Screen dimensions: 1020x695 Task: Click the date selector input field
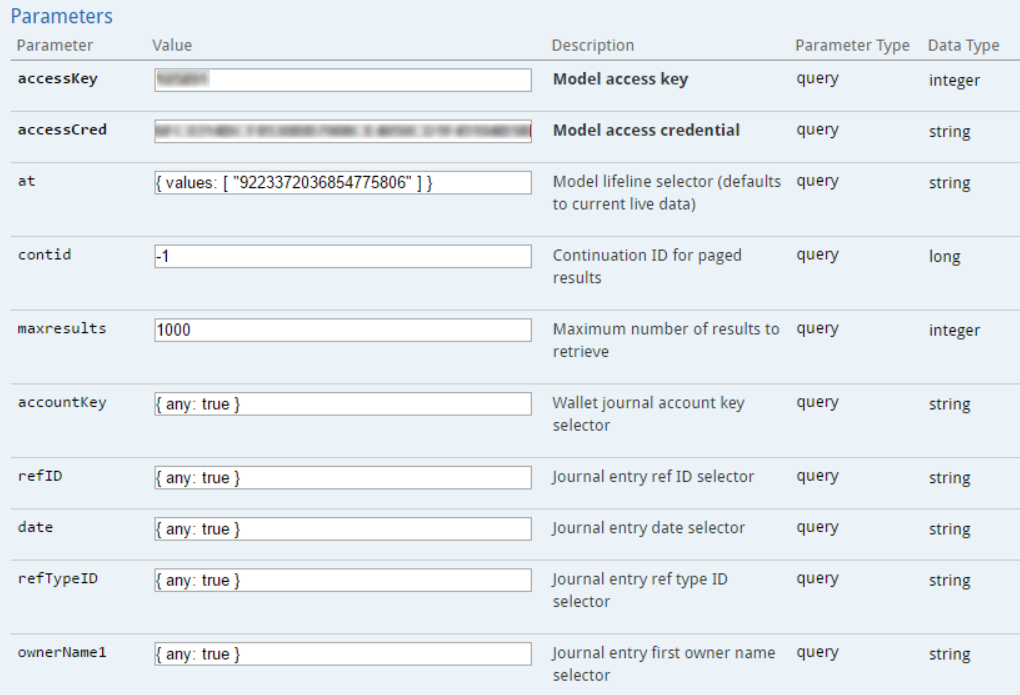click(343, 529)
